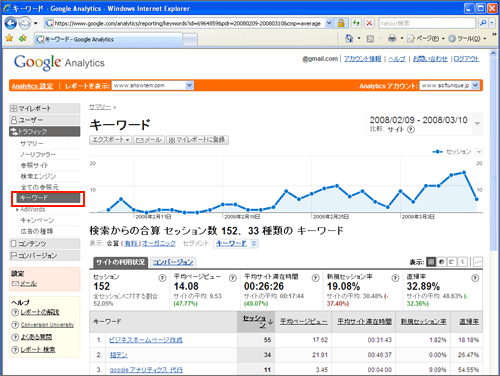The image size is (500, 376).
Task: Open the favorites star icon
Action: 9,38
